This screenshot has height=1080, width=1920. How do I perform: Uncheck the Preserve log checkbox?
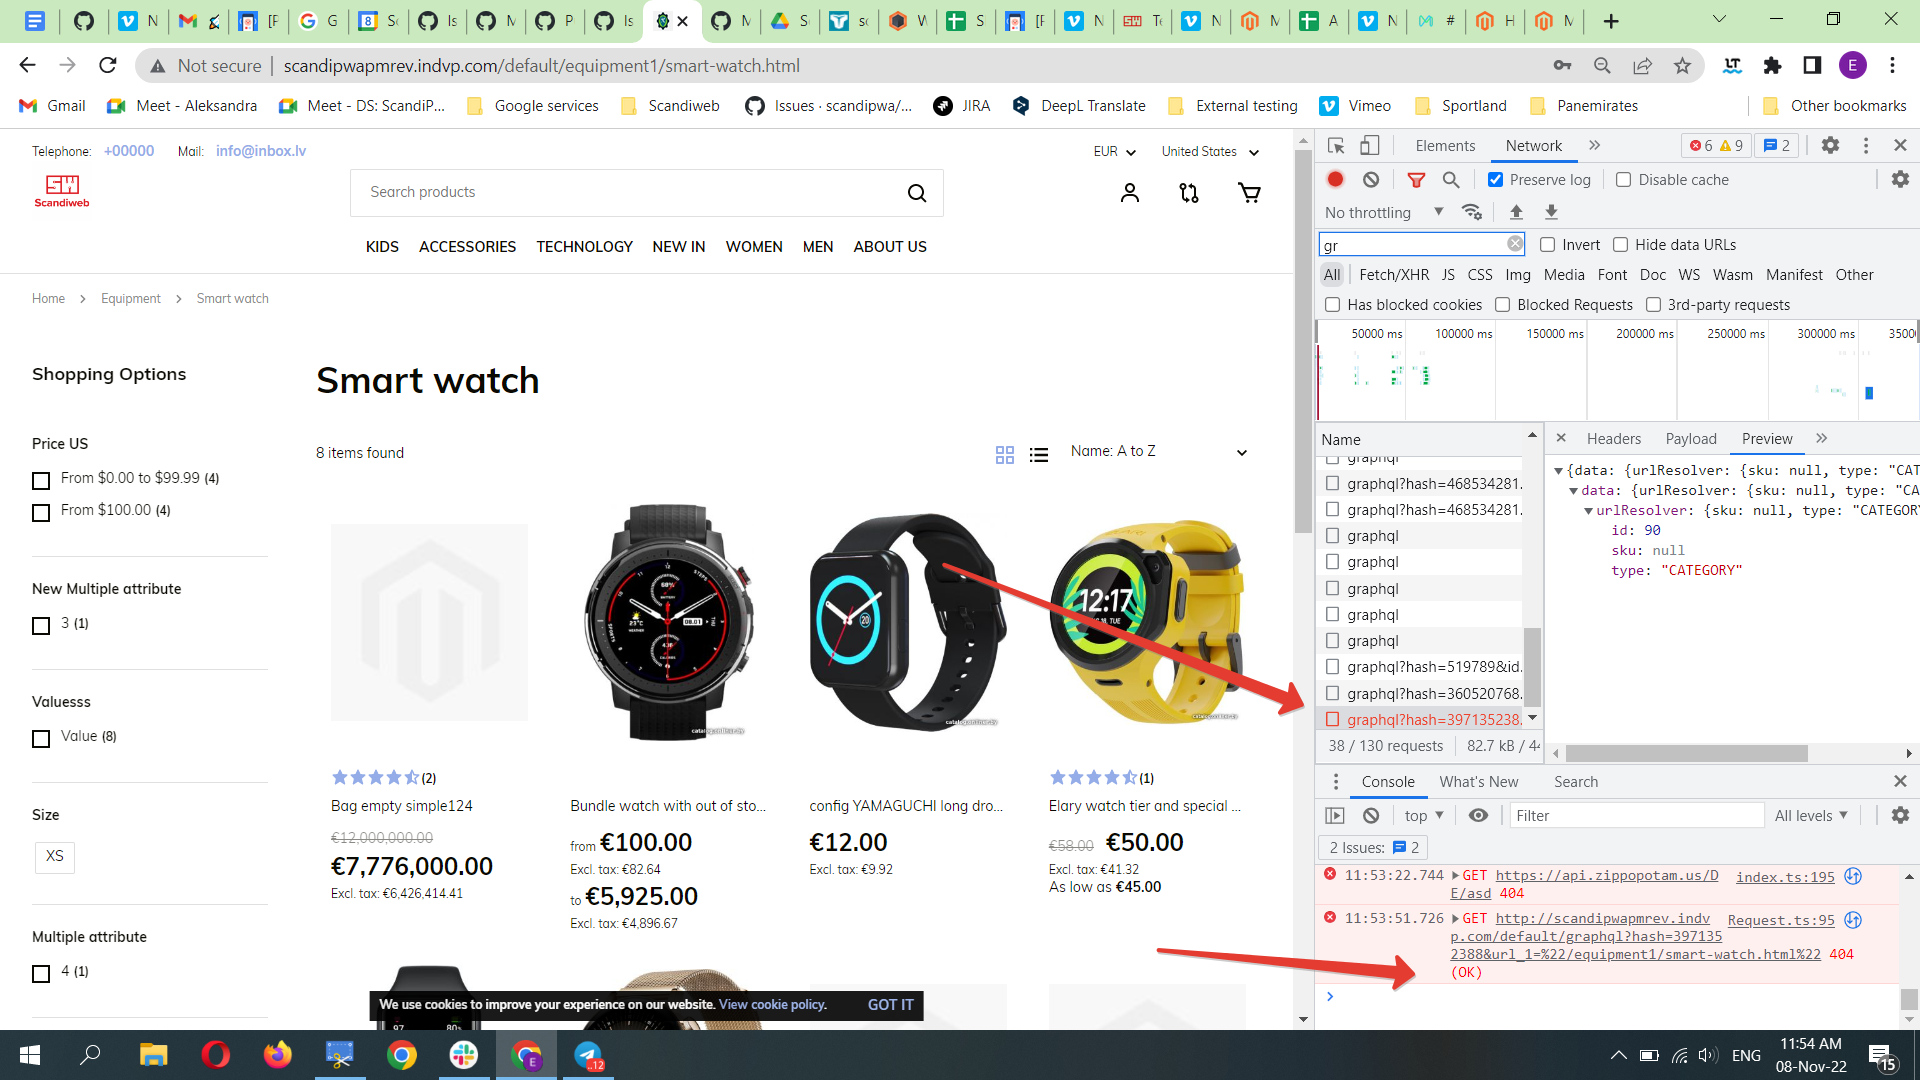[x=1496, y=180]
